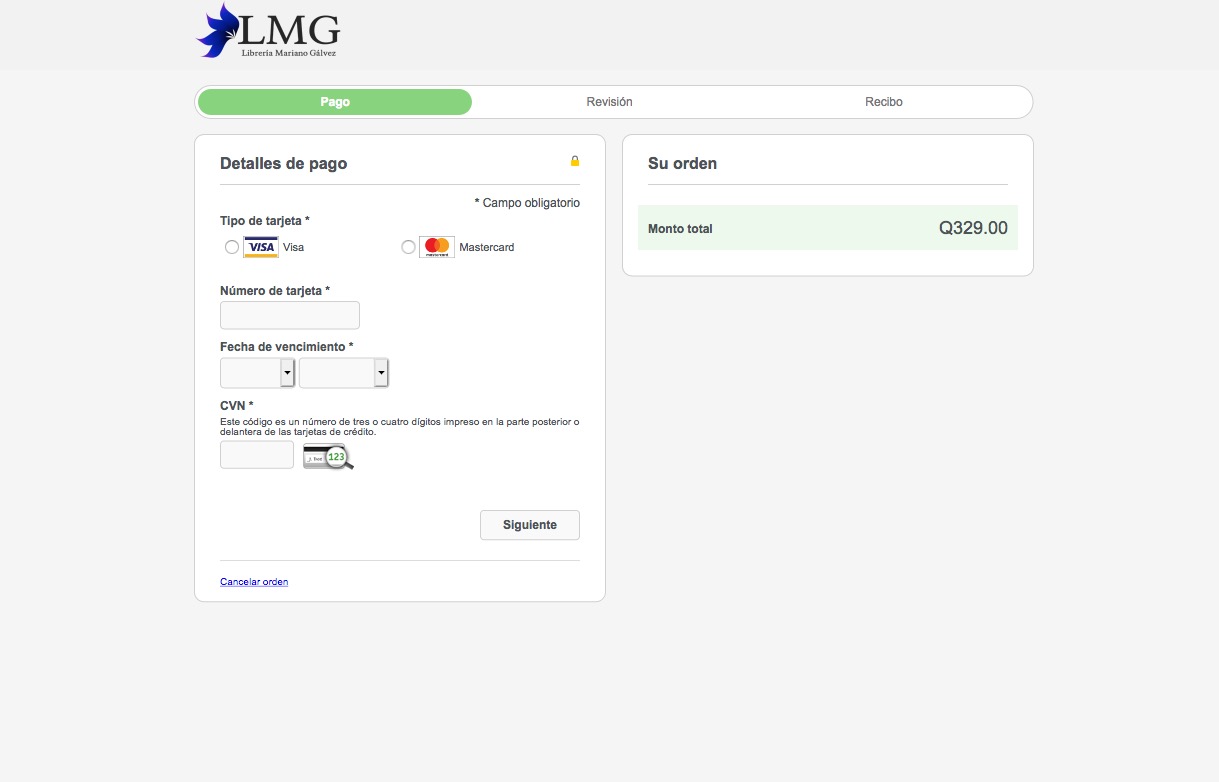
Task: Select the Mastercard radio button
Action: (x=408, y=247)
